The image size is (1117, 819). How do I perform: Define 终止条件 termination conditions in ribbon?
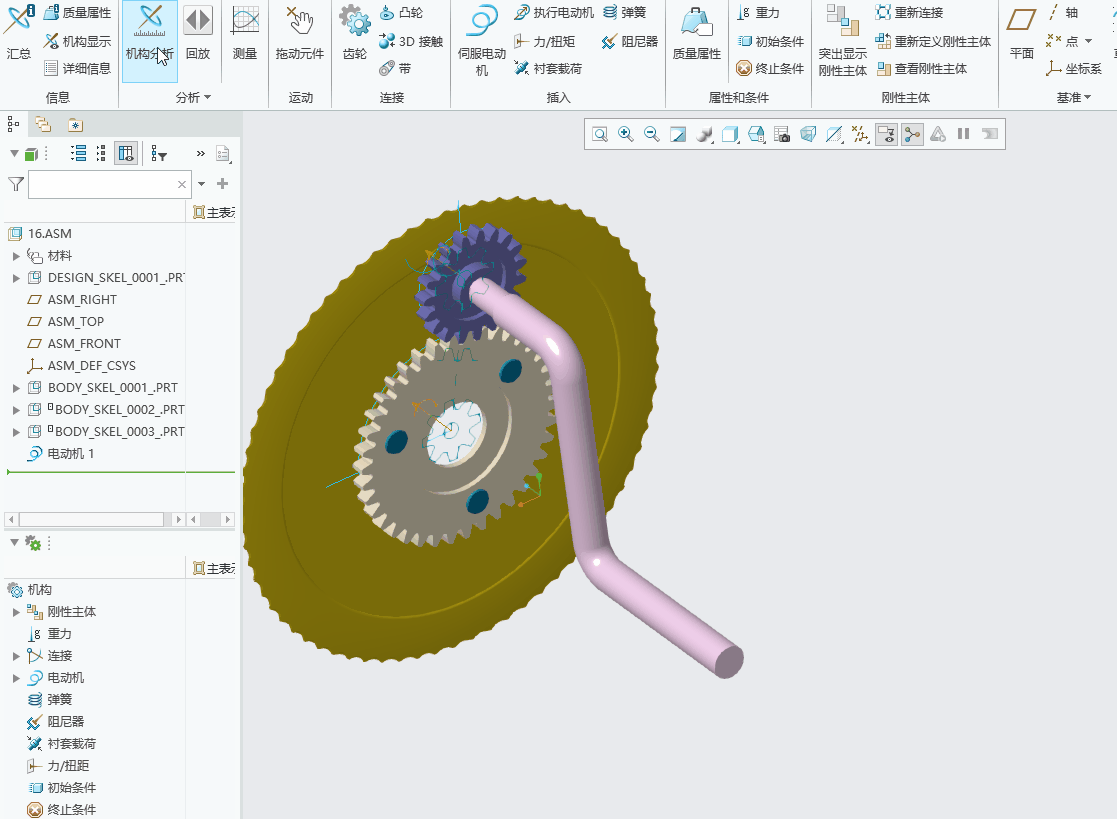tap(770, 68)
